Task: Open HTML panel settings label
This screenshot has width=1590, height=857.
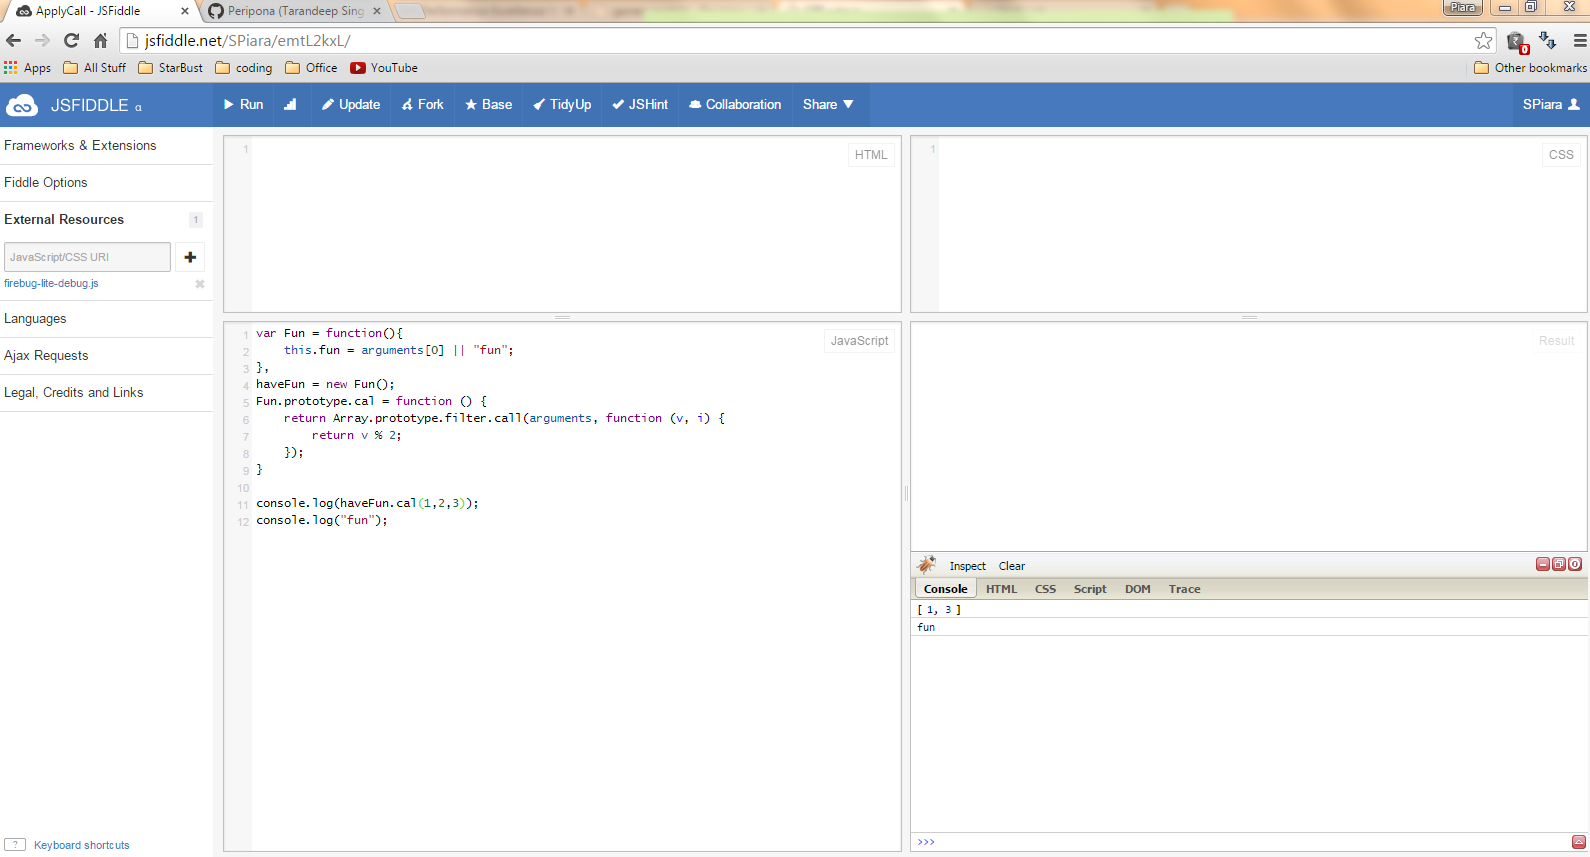Action: tap(871, 155)
